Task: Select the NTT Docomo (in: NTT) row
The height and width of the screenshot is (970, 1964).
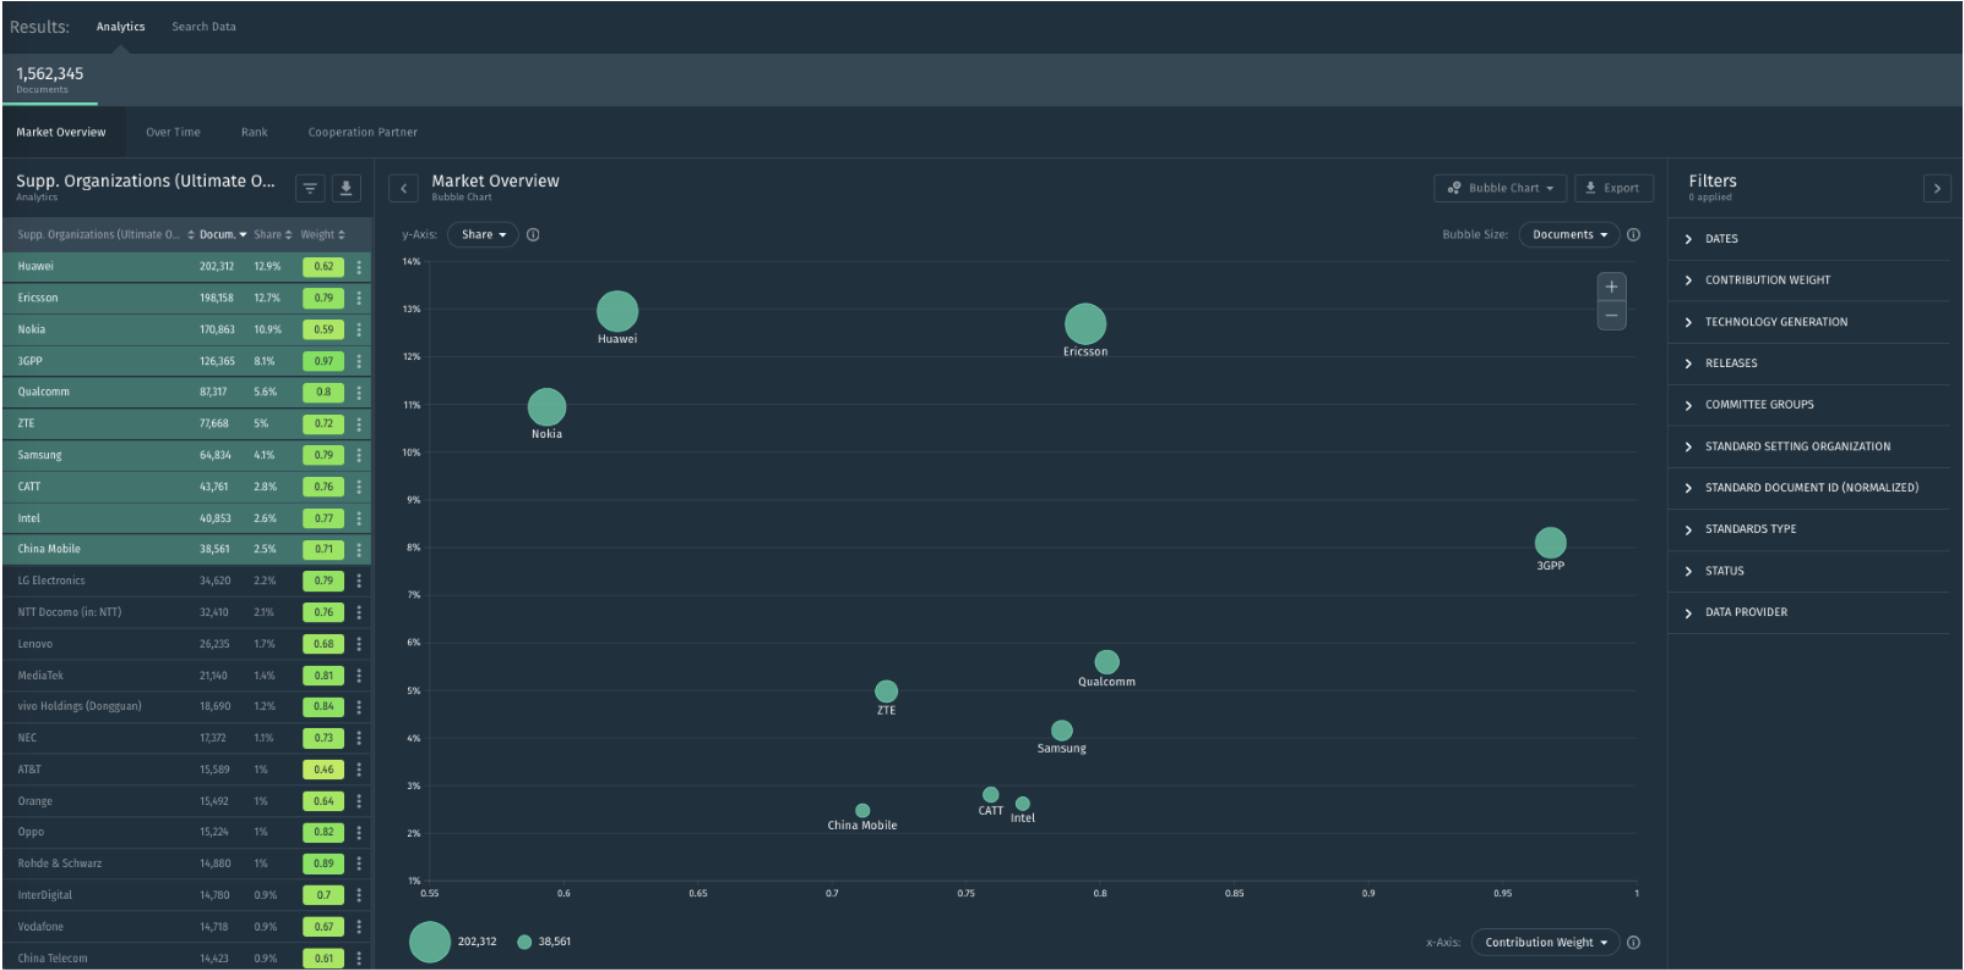Action: click(x=187, y=612)
